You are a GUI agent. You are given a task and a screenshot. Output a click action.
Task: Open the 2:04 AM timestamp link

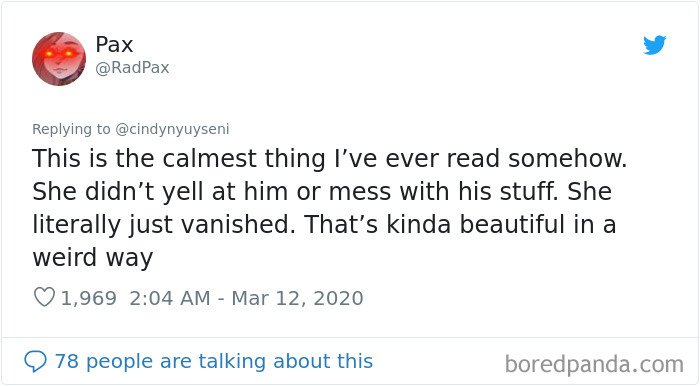170,298
